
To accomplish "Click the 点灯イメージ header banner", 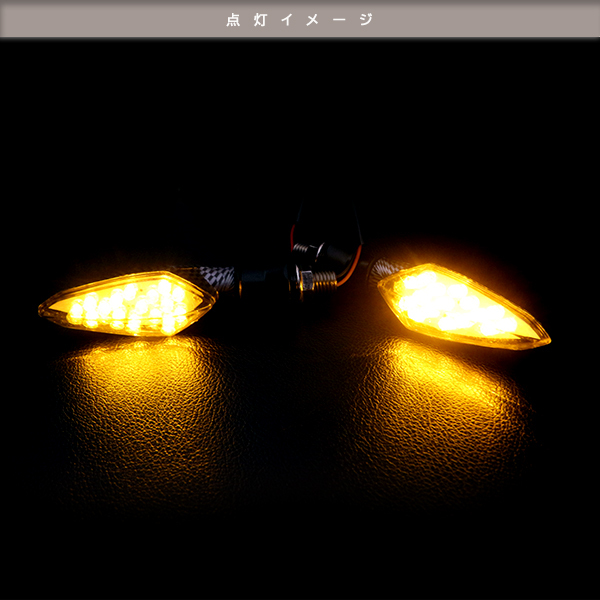I will [x=300, y=19].
